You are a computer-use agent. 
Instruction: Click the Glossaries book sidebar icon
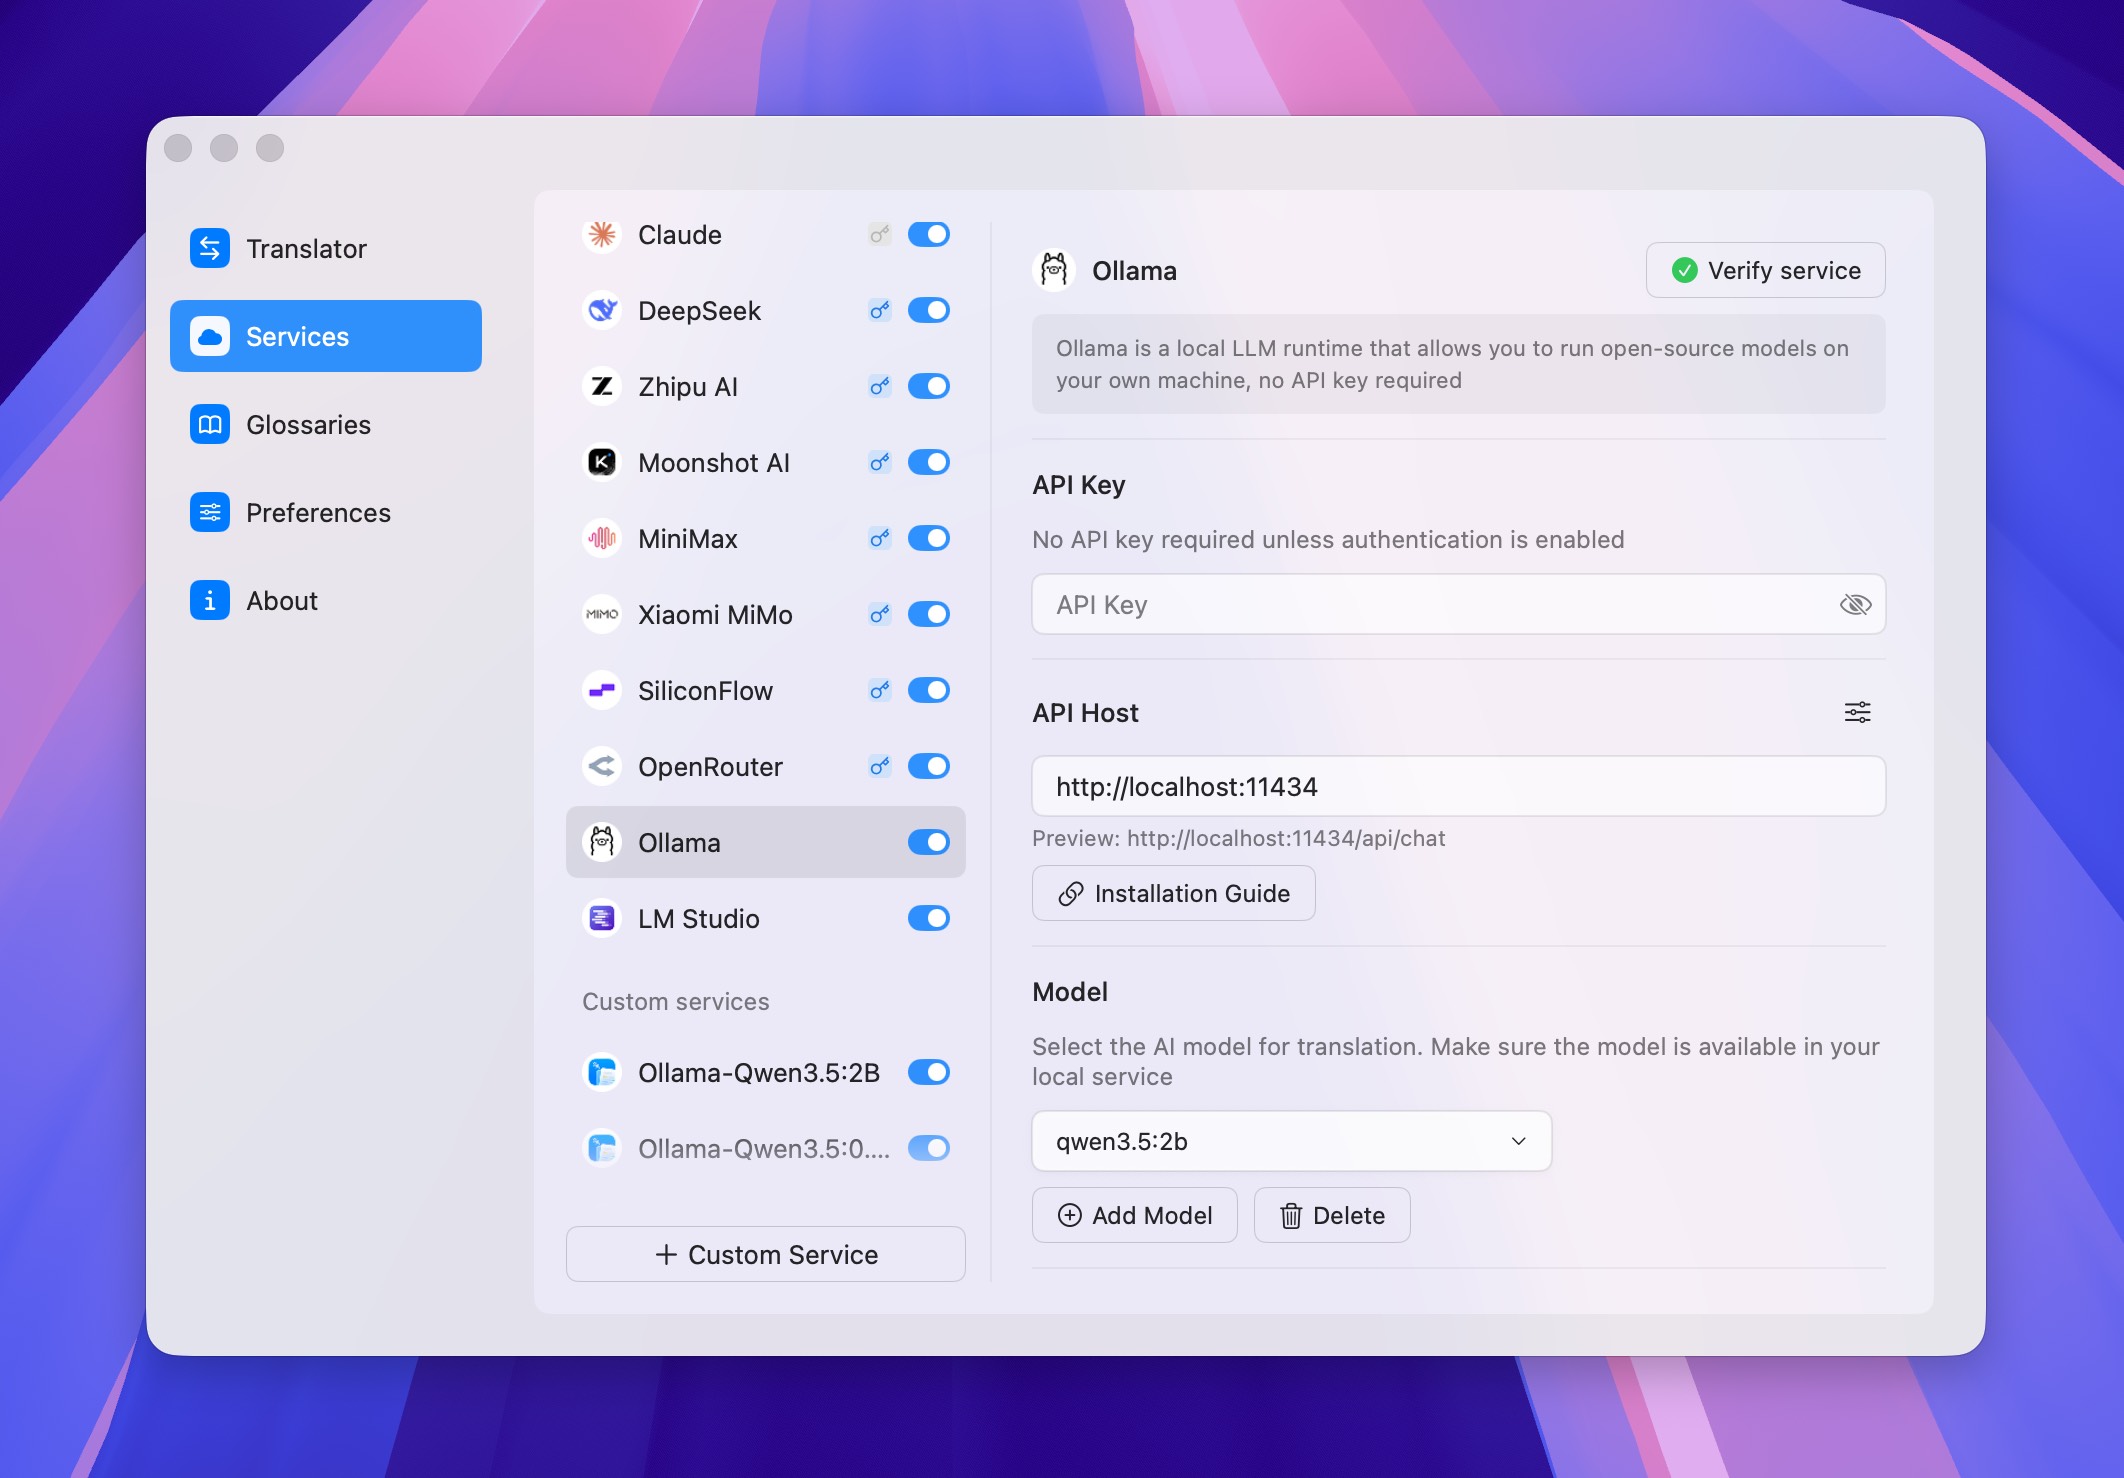pyautogui.click(x=210, y=425)
